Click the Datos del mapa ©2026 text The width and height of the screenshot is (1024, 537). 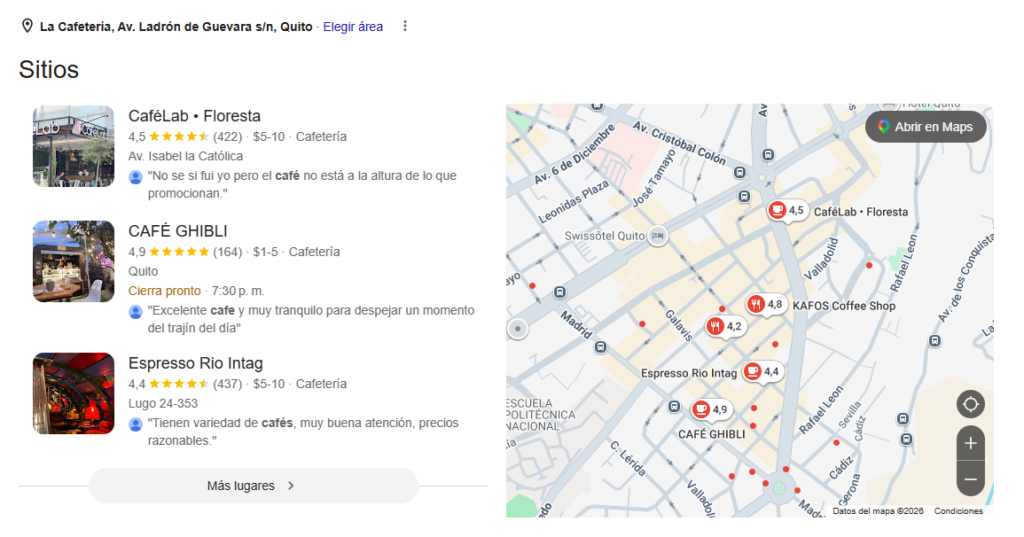[878, 511]
